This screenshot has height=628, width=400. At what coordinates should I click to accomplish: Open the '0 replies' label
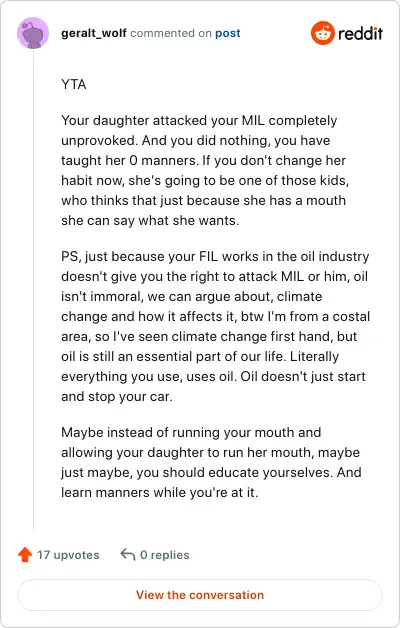point(165,555)
